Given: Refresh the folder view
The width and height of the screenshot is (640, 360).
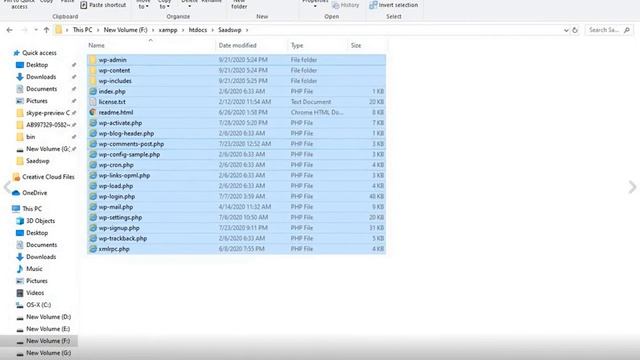Looking at the screenshot, I should click(x=575, y=30).
